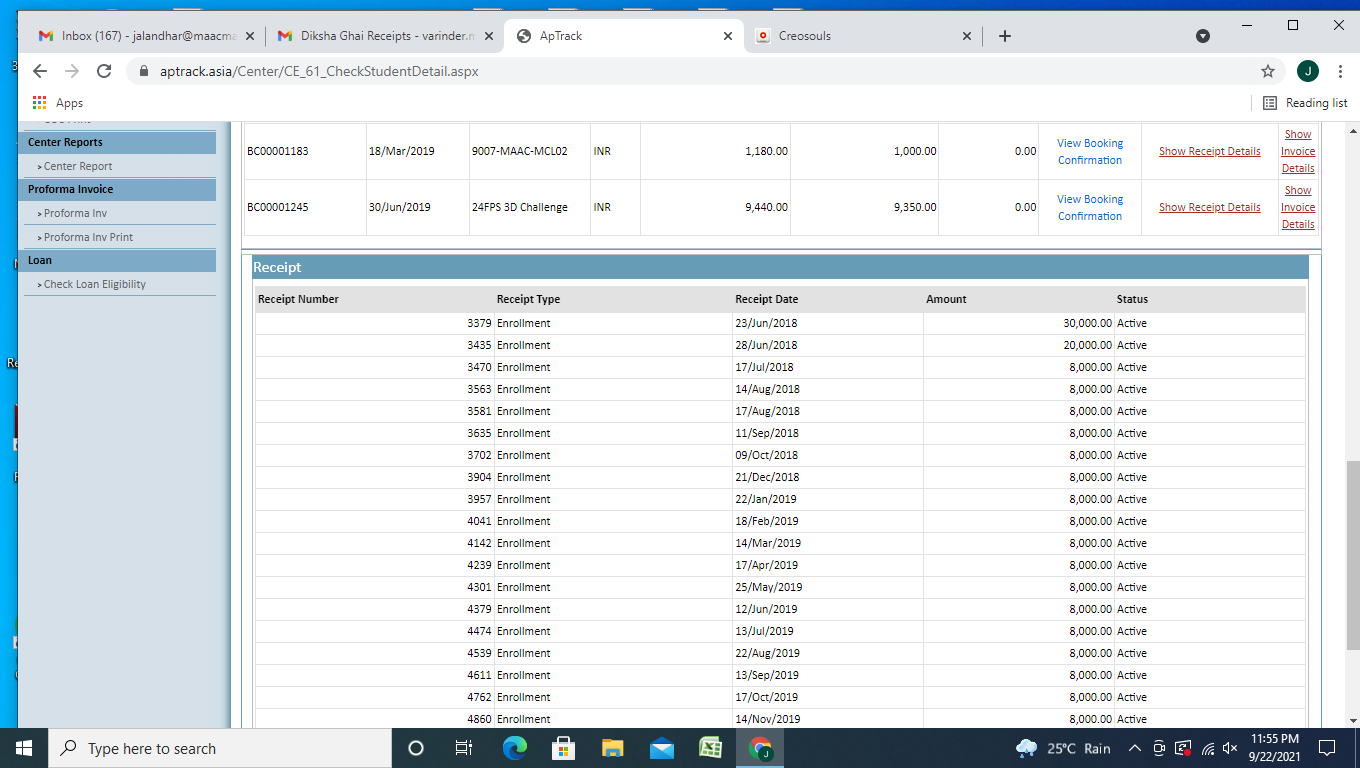The height and width of the screenshot is (768, 1360).
Task: Open the Proforma Inv Print sidebar link
Action: (x=88, y=237)
